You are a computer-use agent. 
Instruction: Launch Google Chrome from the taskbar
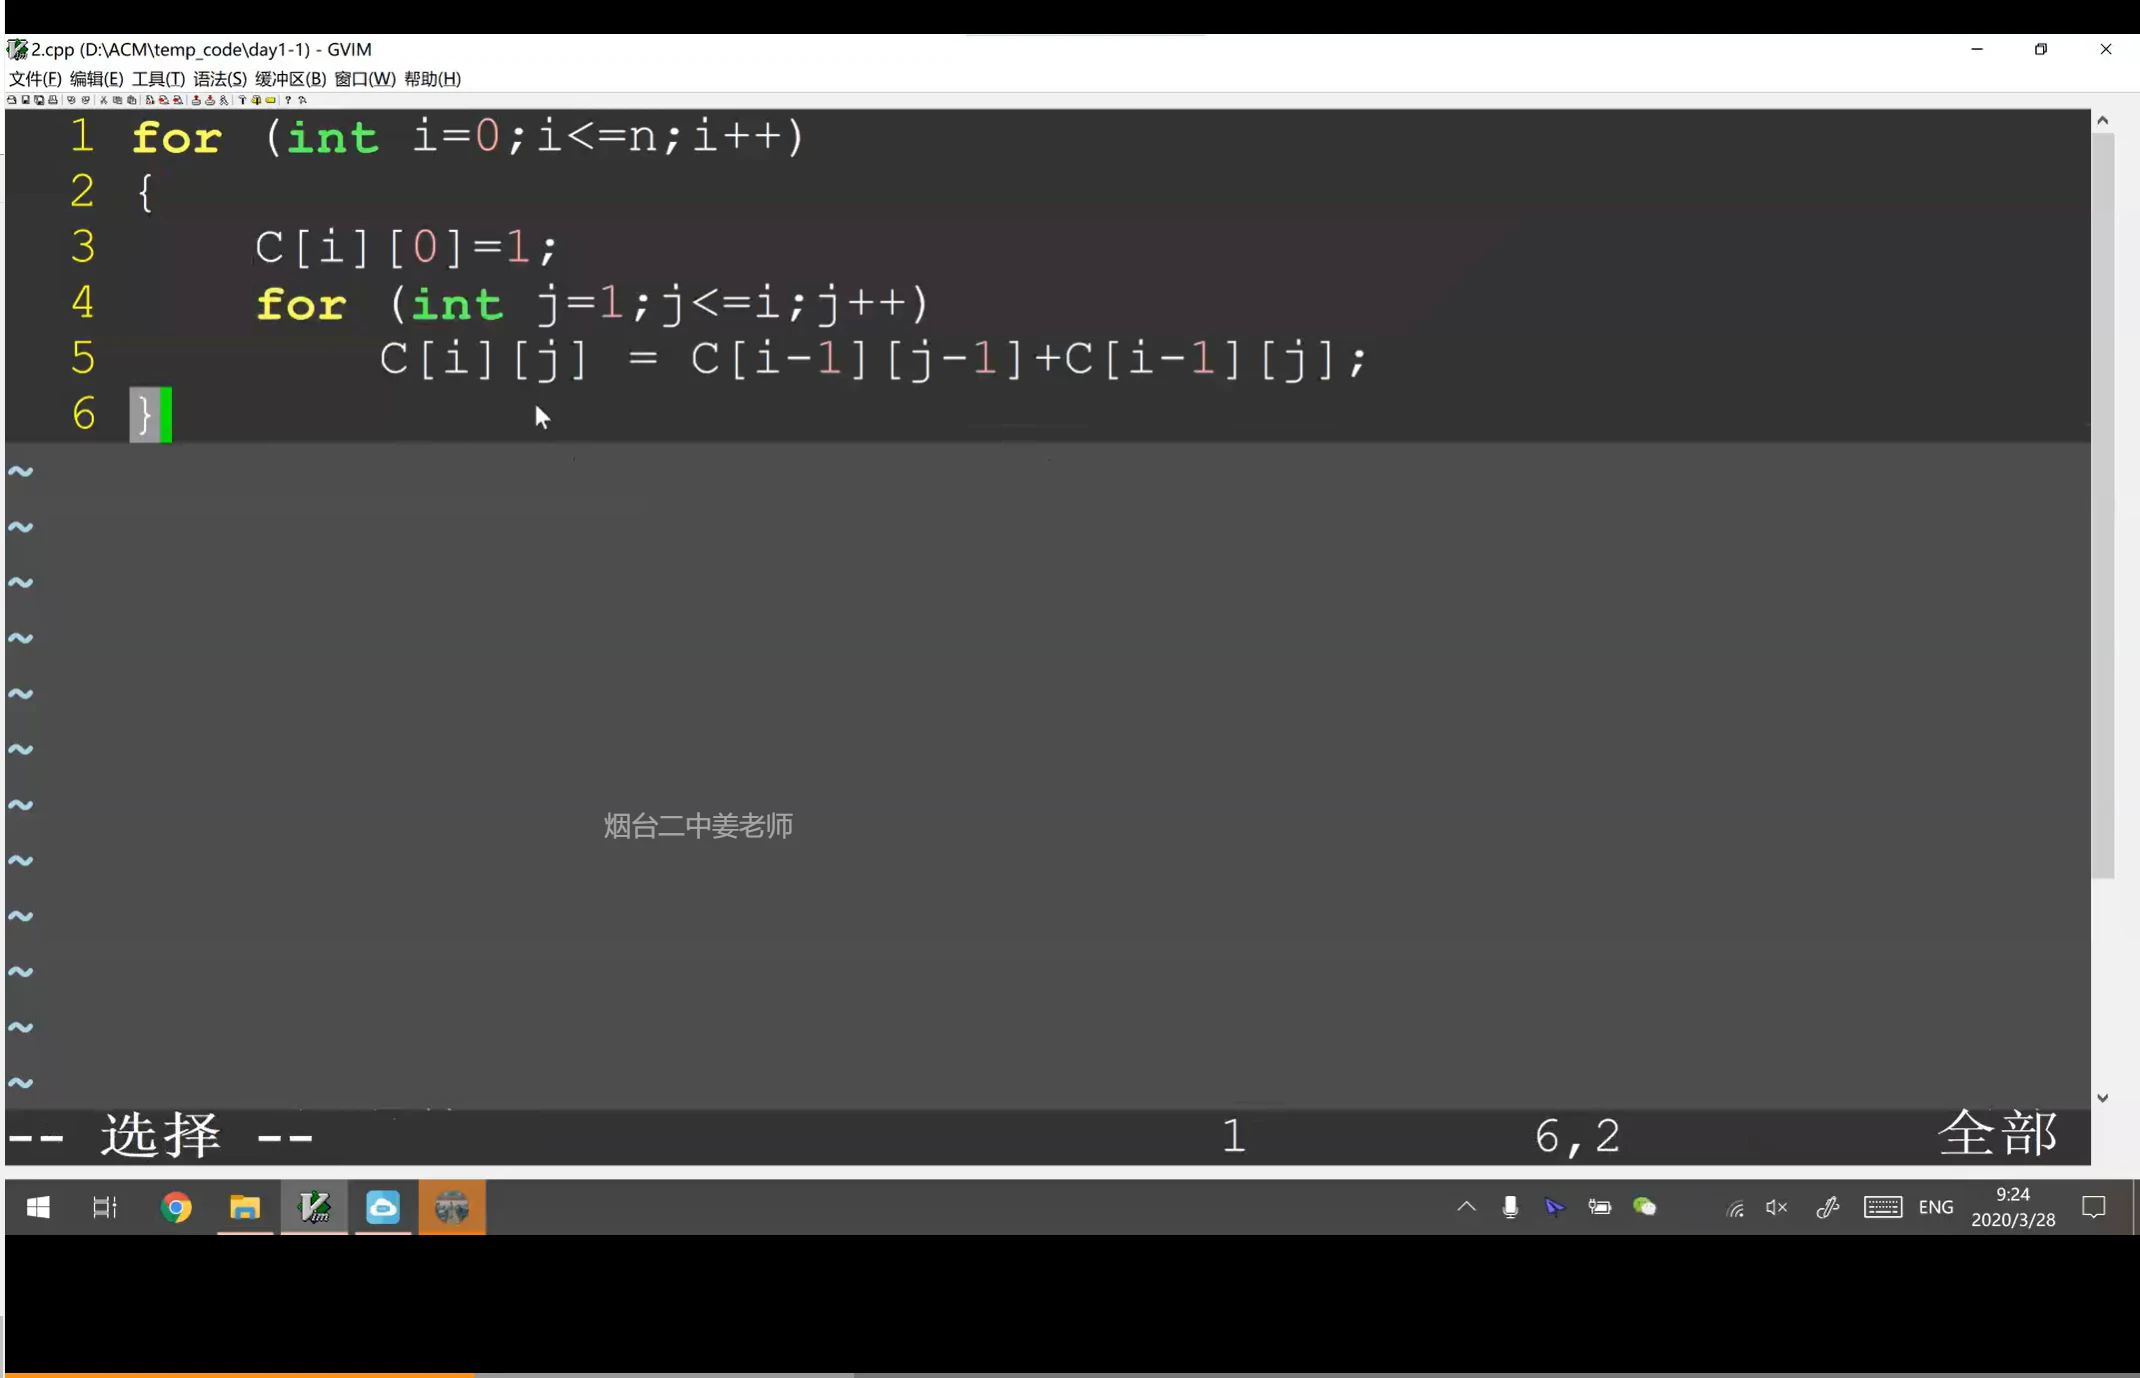point(176,1208)
